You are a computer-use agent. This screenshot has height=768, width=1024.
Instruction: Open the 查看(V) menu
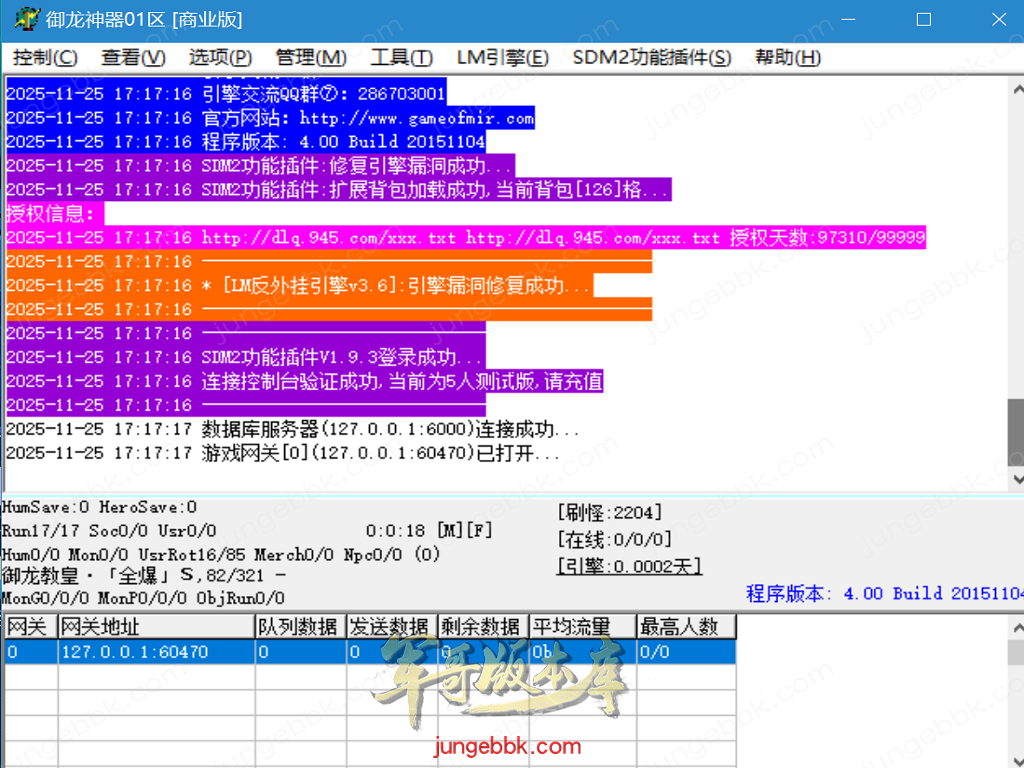(133, 58)
